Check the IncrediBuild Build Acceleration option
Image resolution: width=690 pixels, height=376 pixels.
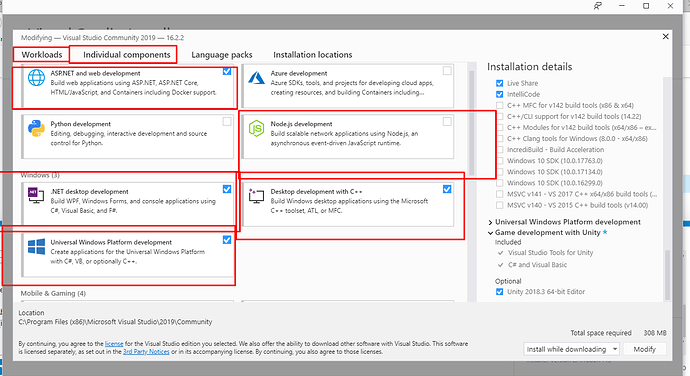point(499,150)
